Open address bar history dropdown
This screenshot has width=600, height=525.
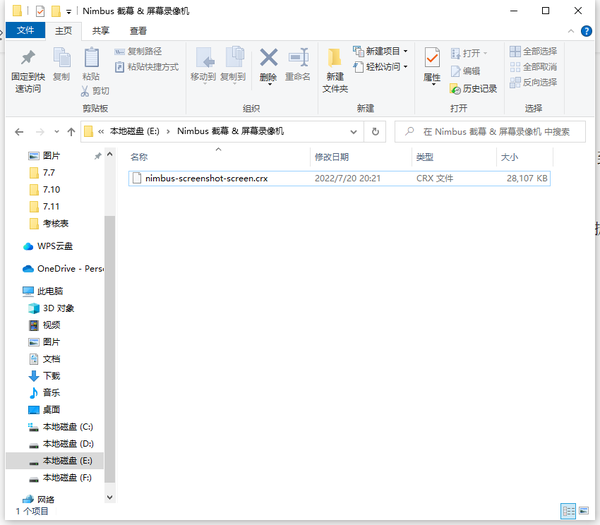(x=354, y=131)
